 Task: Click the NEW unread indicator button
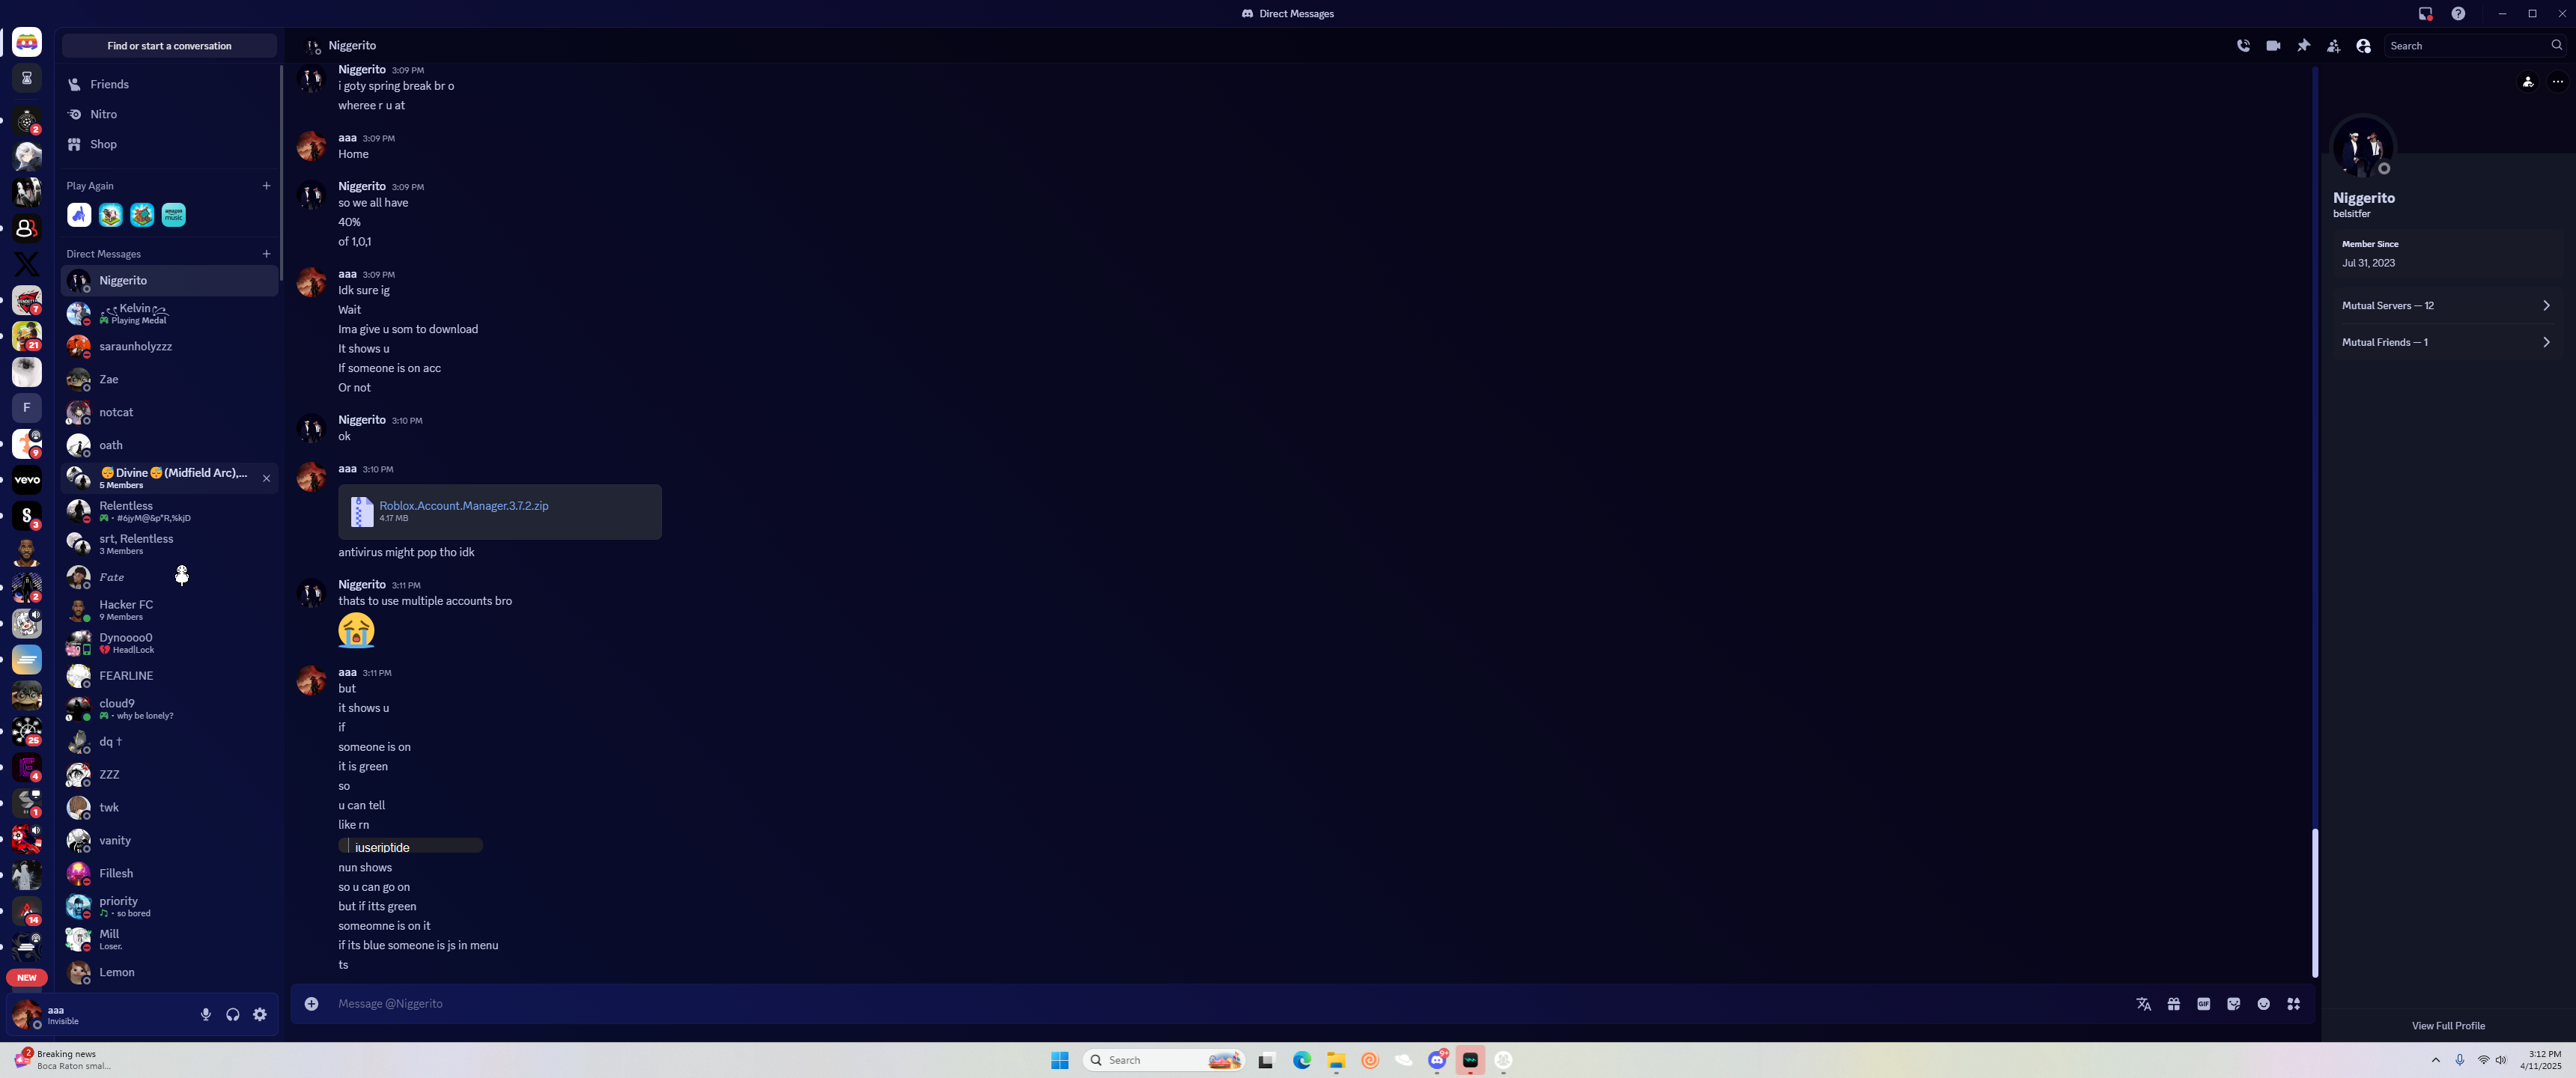click(27, 978)
